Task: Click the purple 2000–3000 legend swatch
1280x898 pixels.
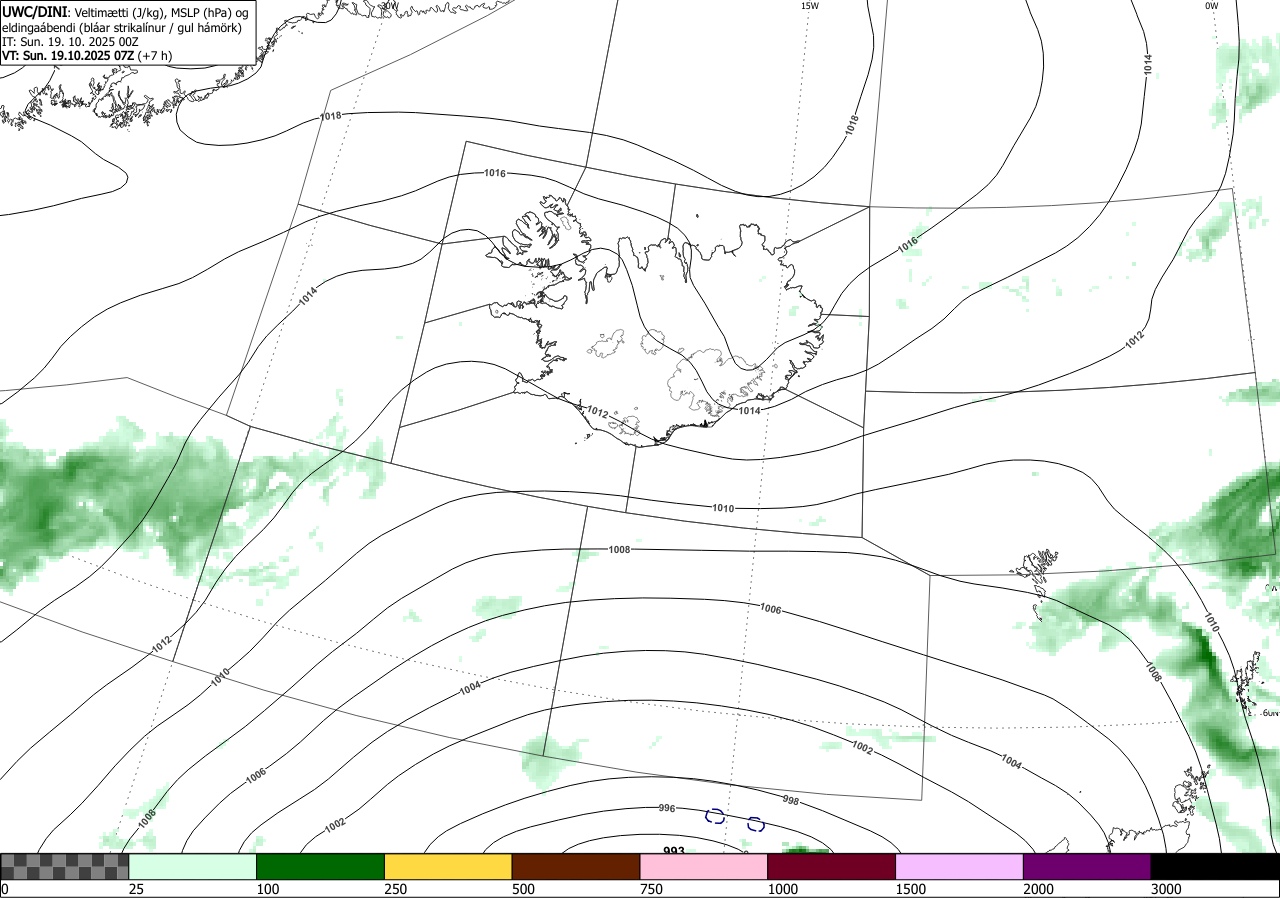Action: click(x=1087, y=866)
